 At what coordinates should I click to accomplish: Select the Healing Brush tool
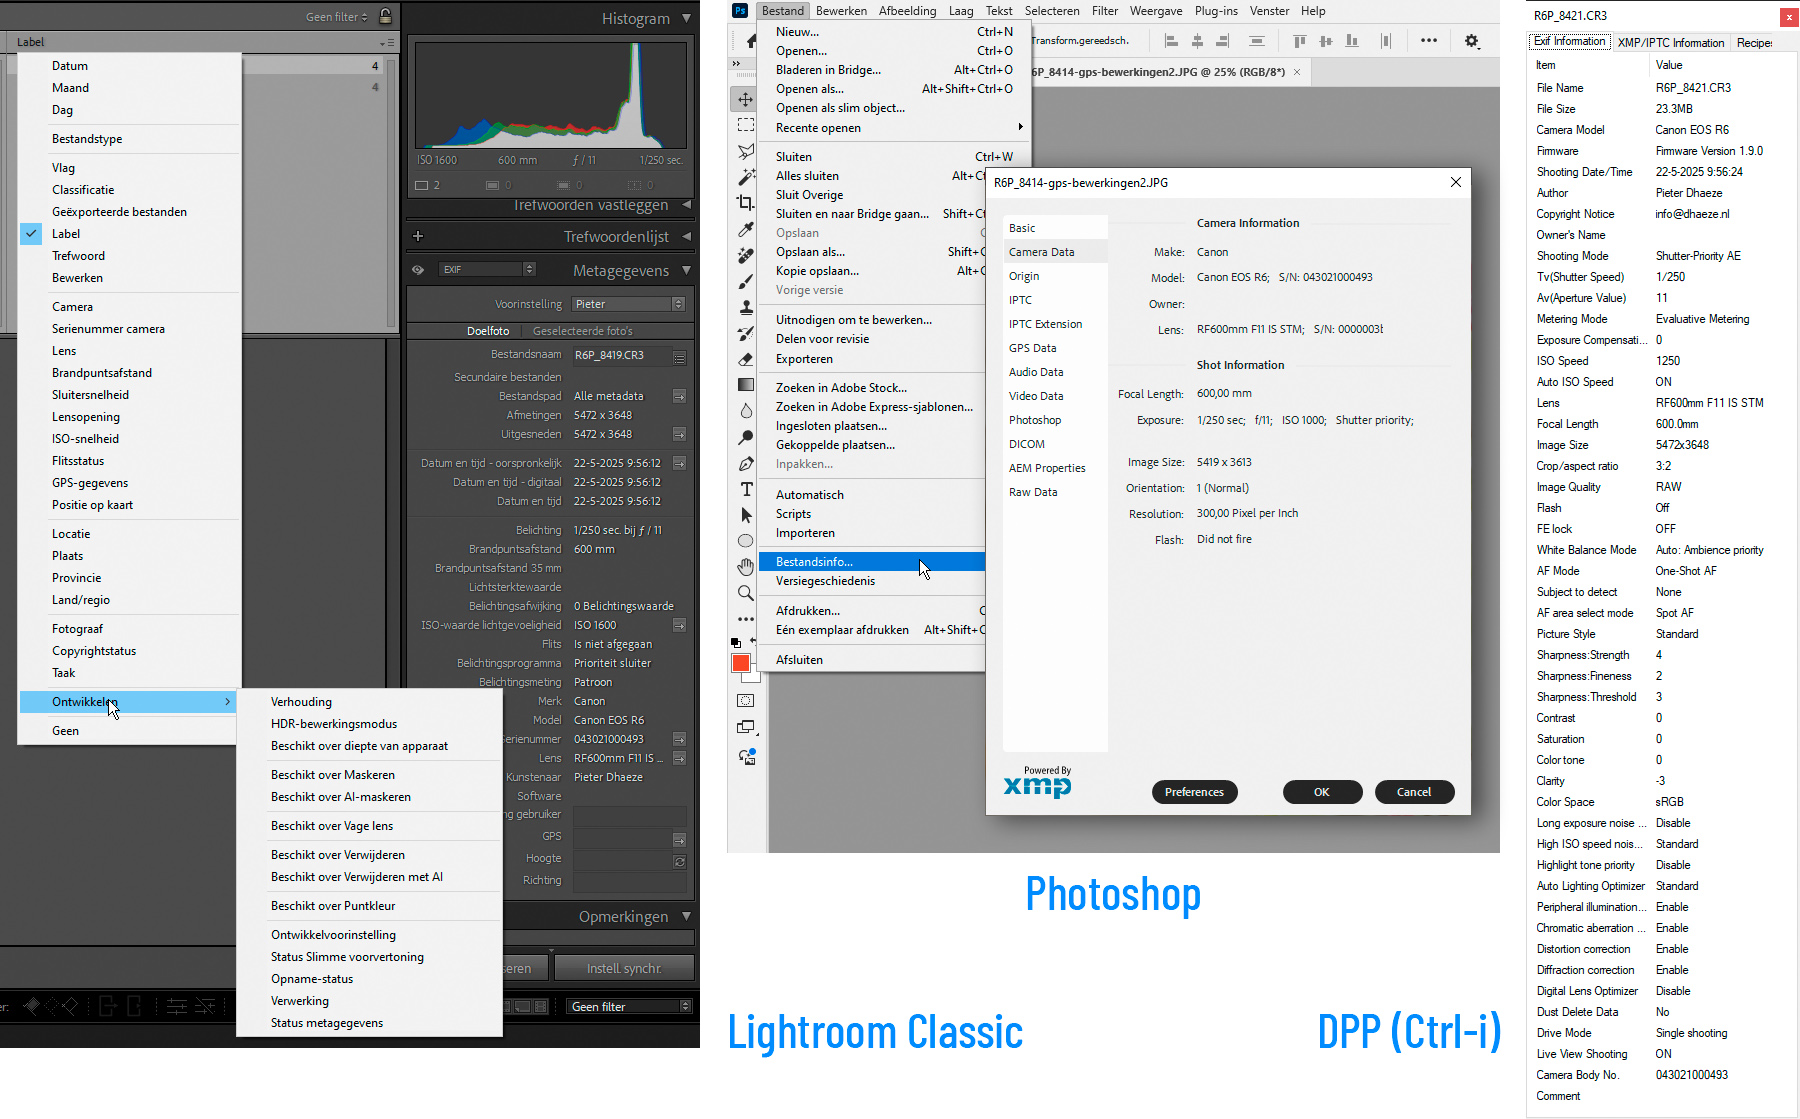click(745, 255)
